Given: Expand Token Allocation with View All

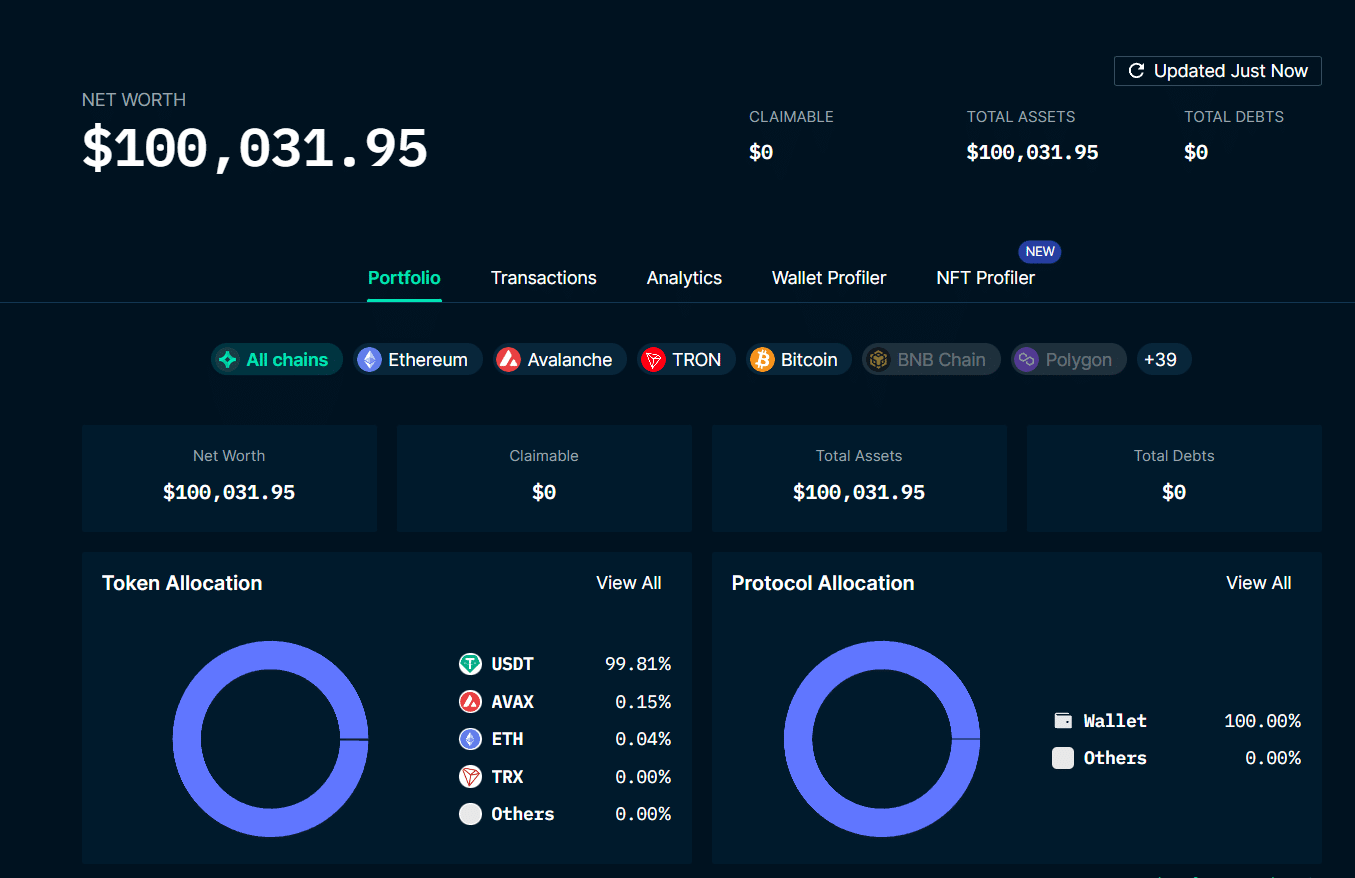Looking at the screenshot, I should point(628,583).
